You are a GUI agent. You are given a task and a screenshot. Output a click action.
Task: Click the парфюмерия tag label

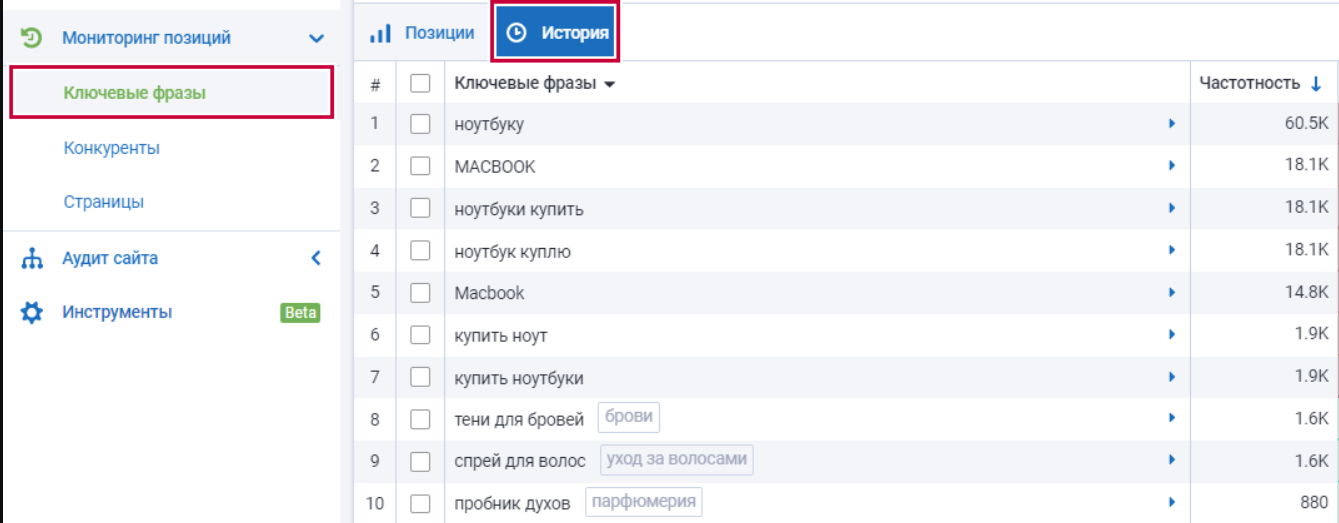click(x=643, y=501)
